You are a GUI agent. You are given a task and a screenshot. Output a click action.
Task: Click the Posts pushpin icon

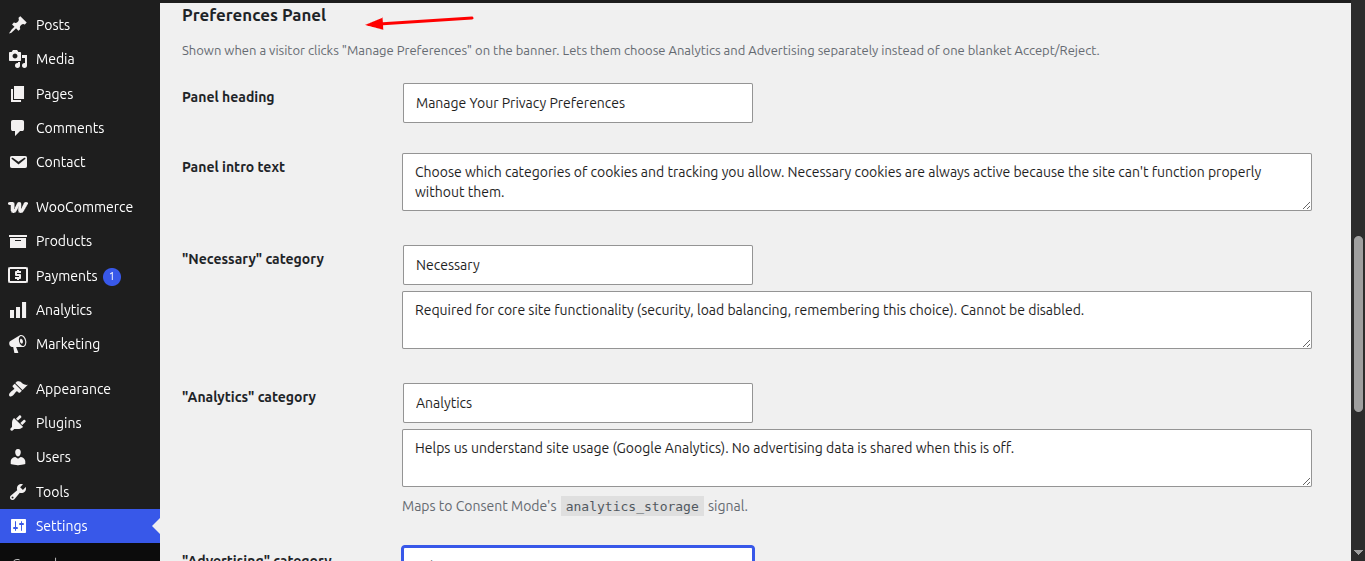point(18,25)
